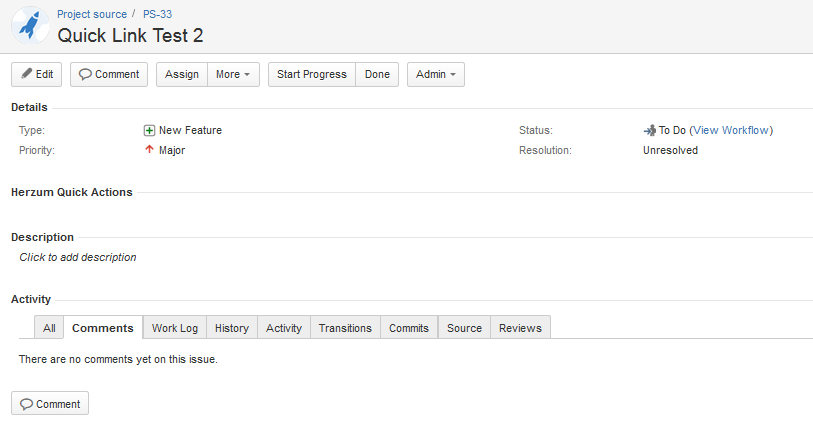Screen dimensions: 813x425
Task: Open the More dropdown menu
Action: point(233,75)
